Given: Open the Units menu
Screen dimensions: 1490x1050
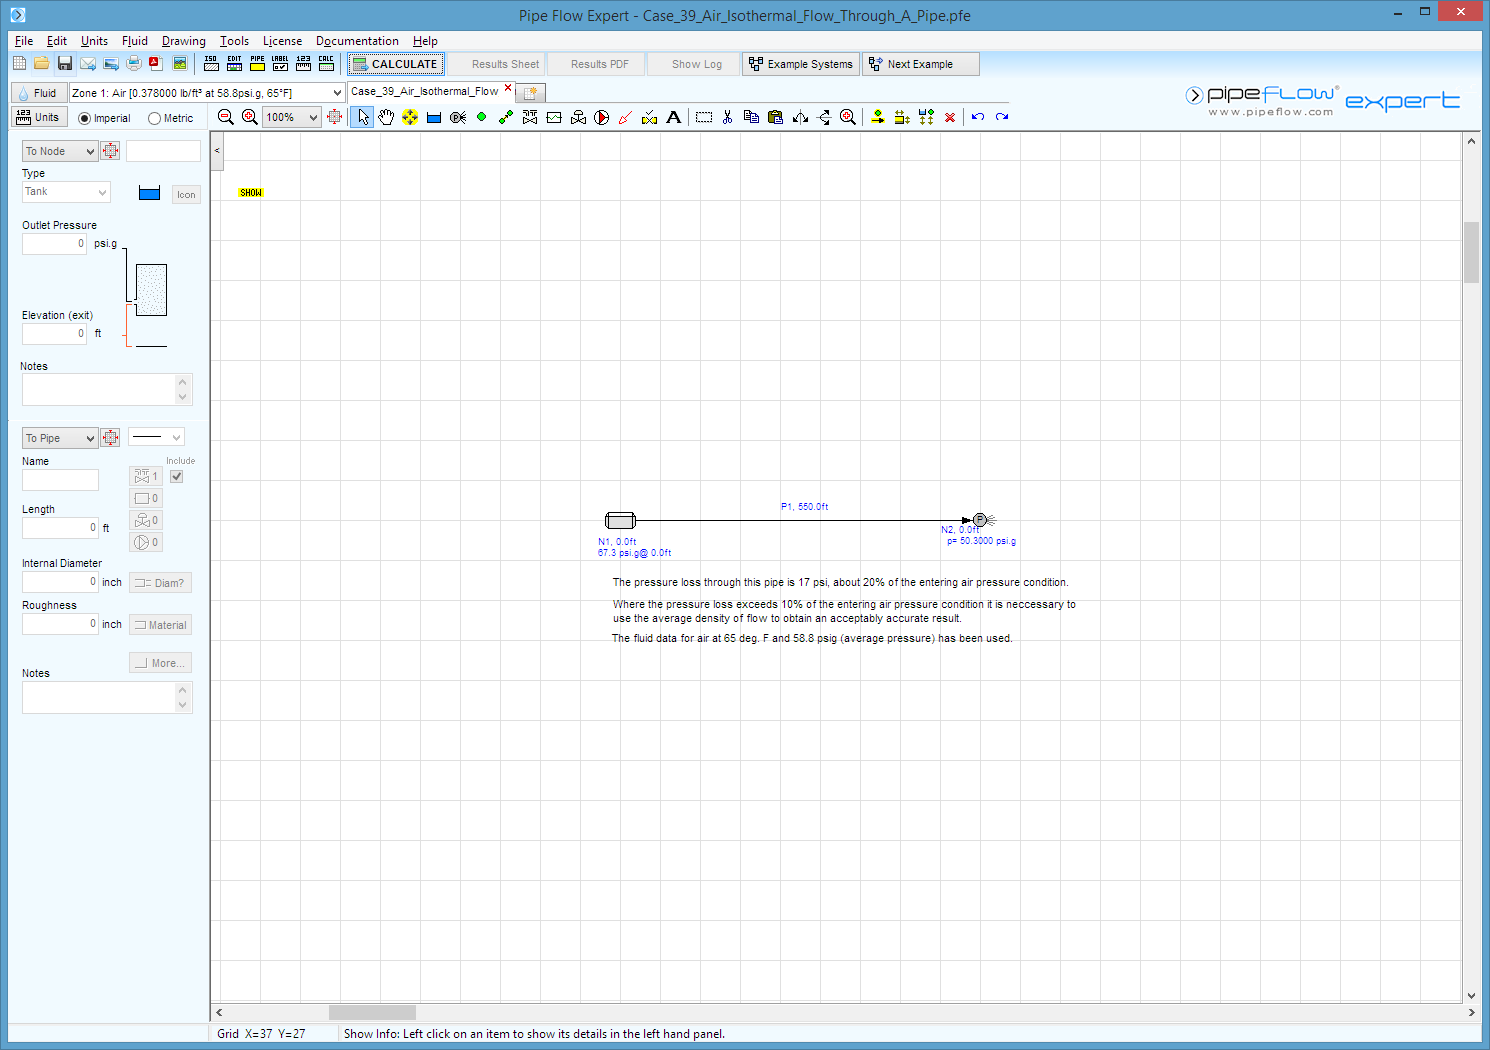Looking at the screenshot, I should click(94, 41).
